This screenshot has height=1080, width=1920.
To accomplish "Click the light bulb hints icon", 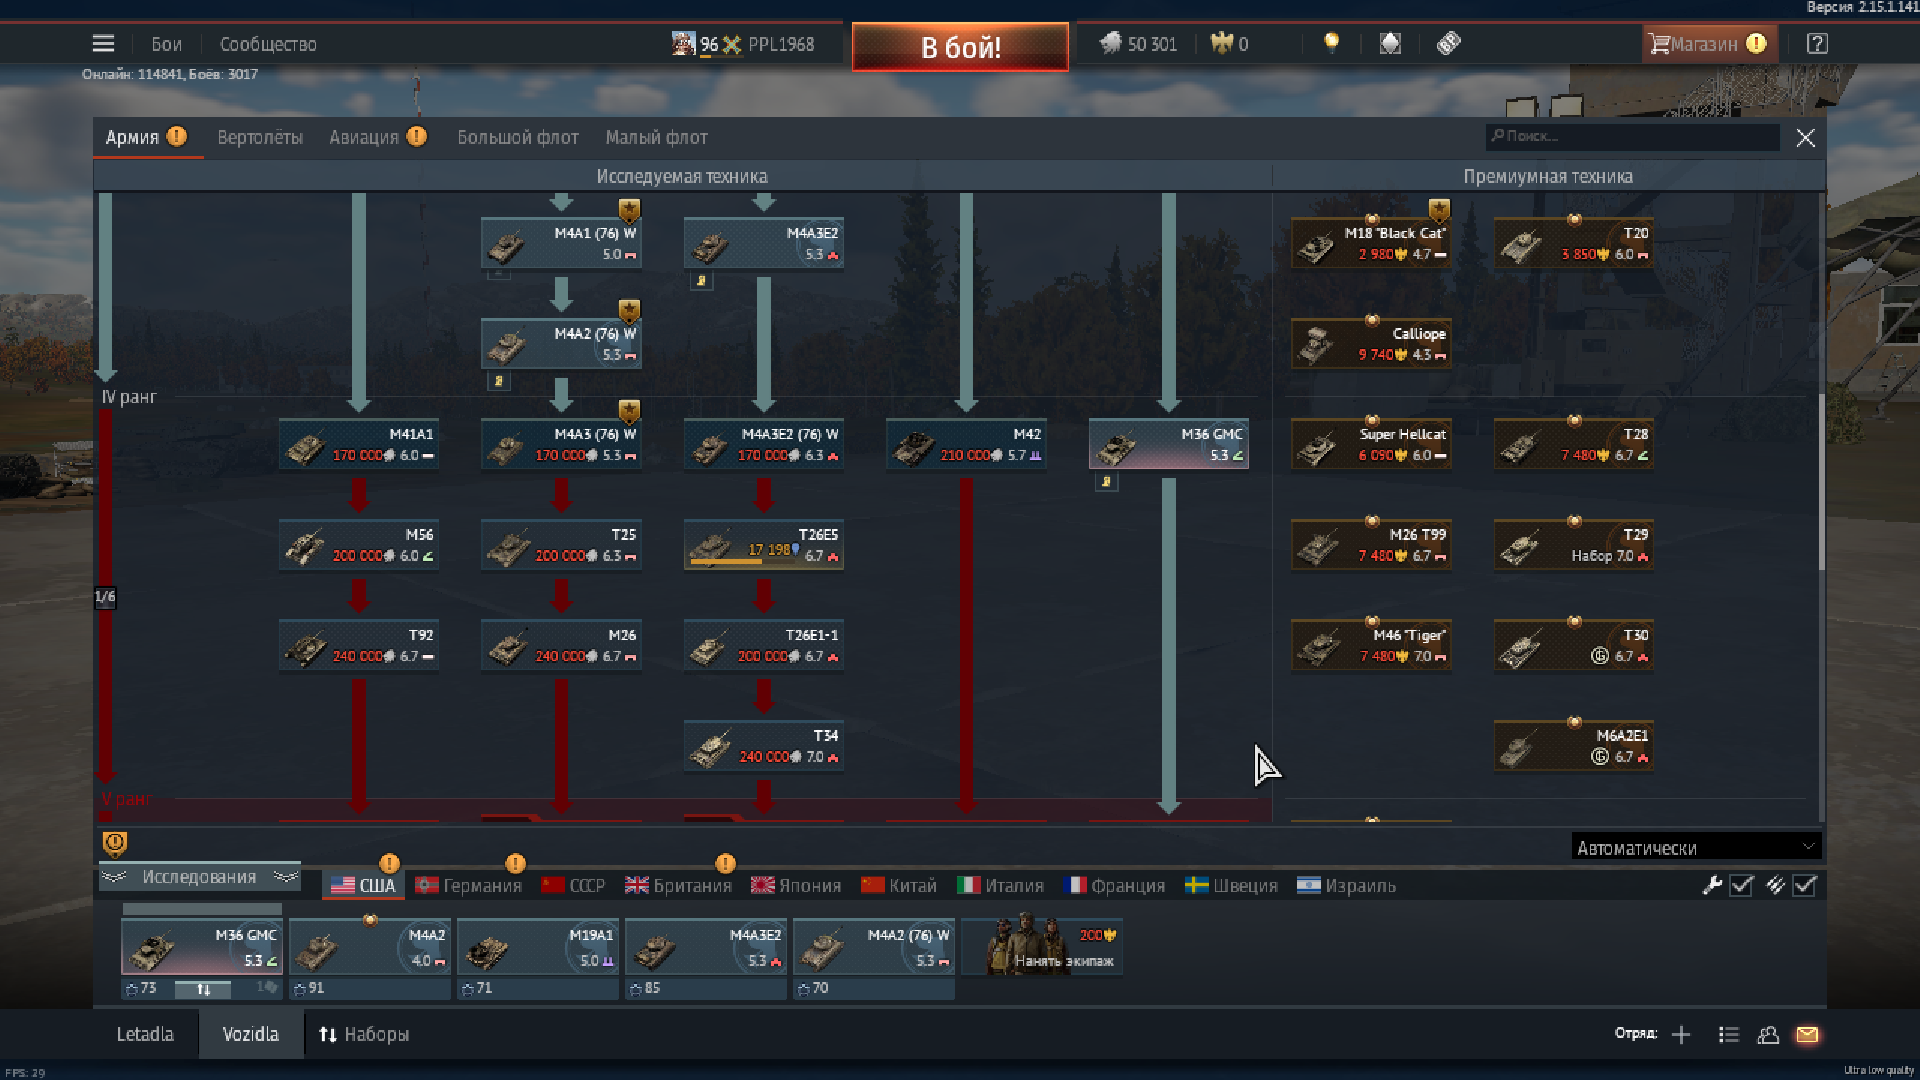I will coord(1331,43).
